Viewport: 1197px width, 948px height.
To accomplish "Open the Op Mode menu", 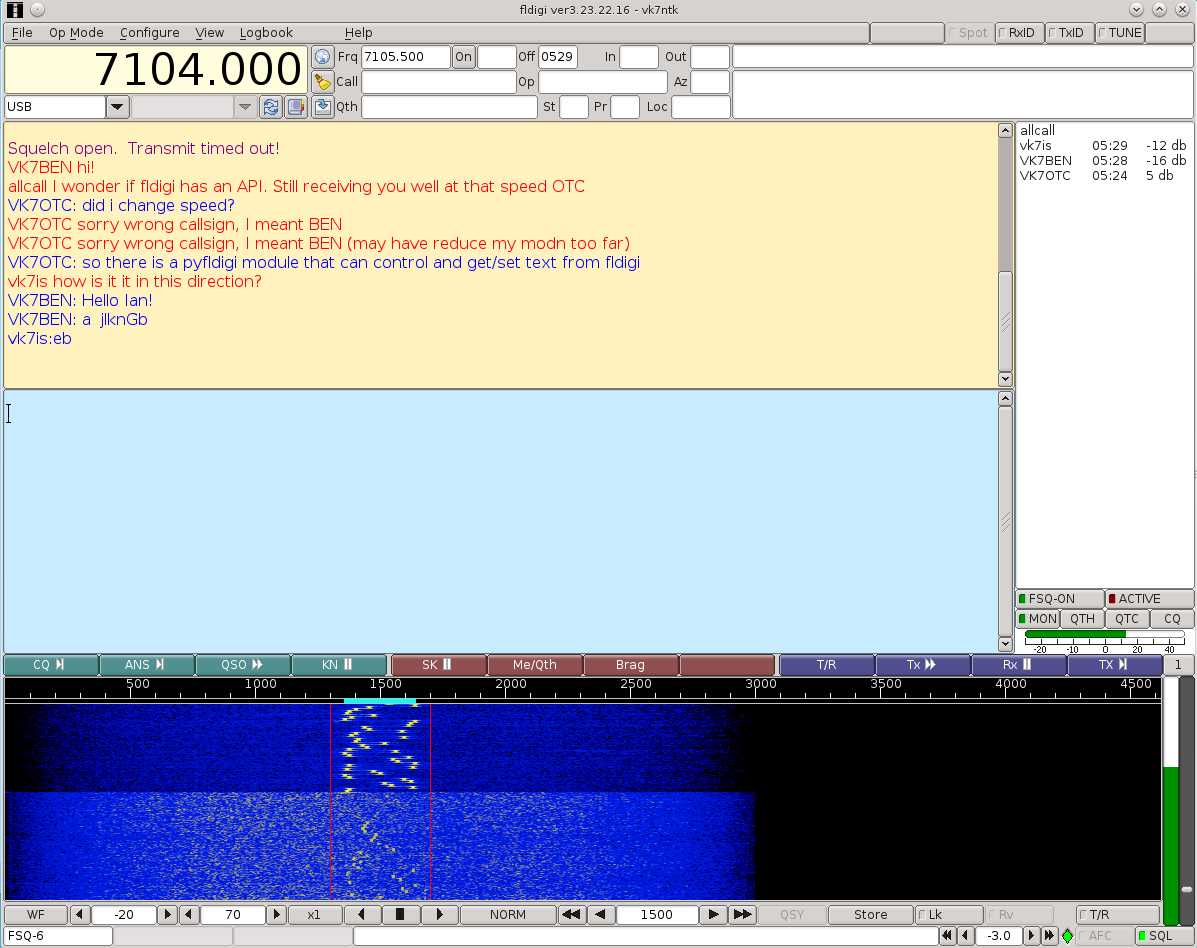I will click(x=76, y=33).
